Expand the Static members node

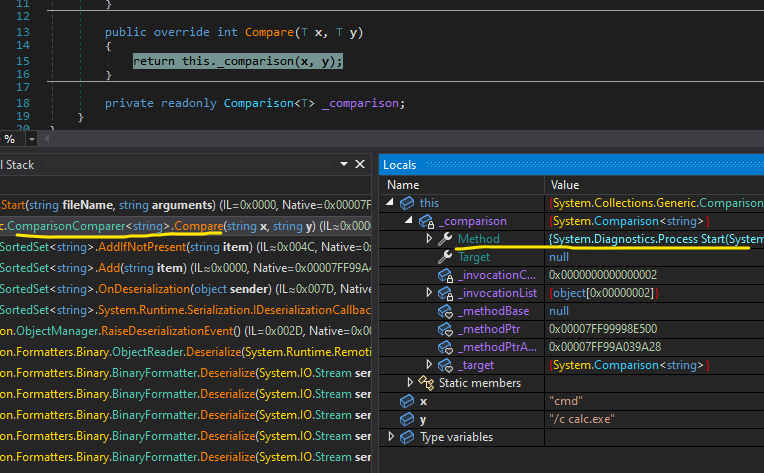point(411,383)
